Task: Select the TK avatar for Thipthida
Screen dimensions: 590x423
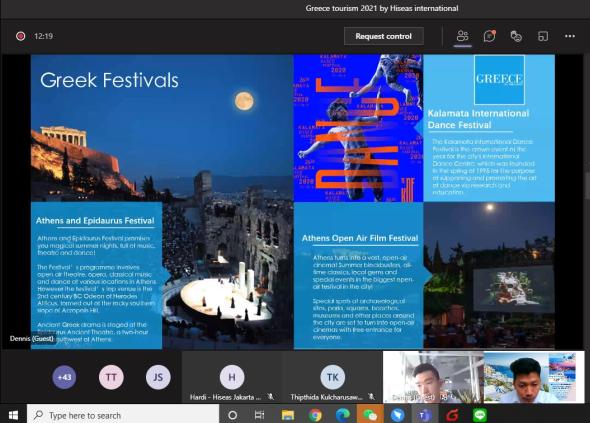Action: (333, 377)
